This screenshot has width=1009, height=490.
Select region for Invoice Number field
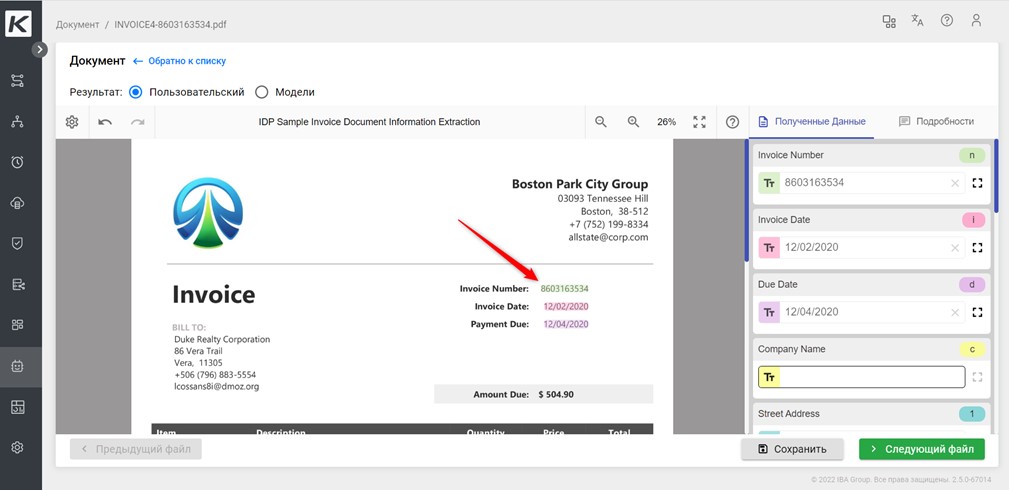977,183
